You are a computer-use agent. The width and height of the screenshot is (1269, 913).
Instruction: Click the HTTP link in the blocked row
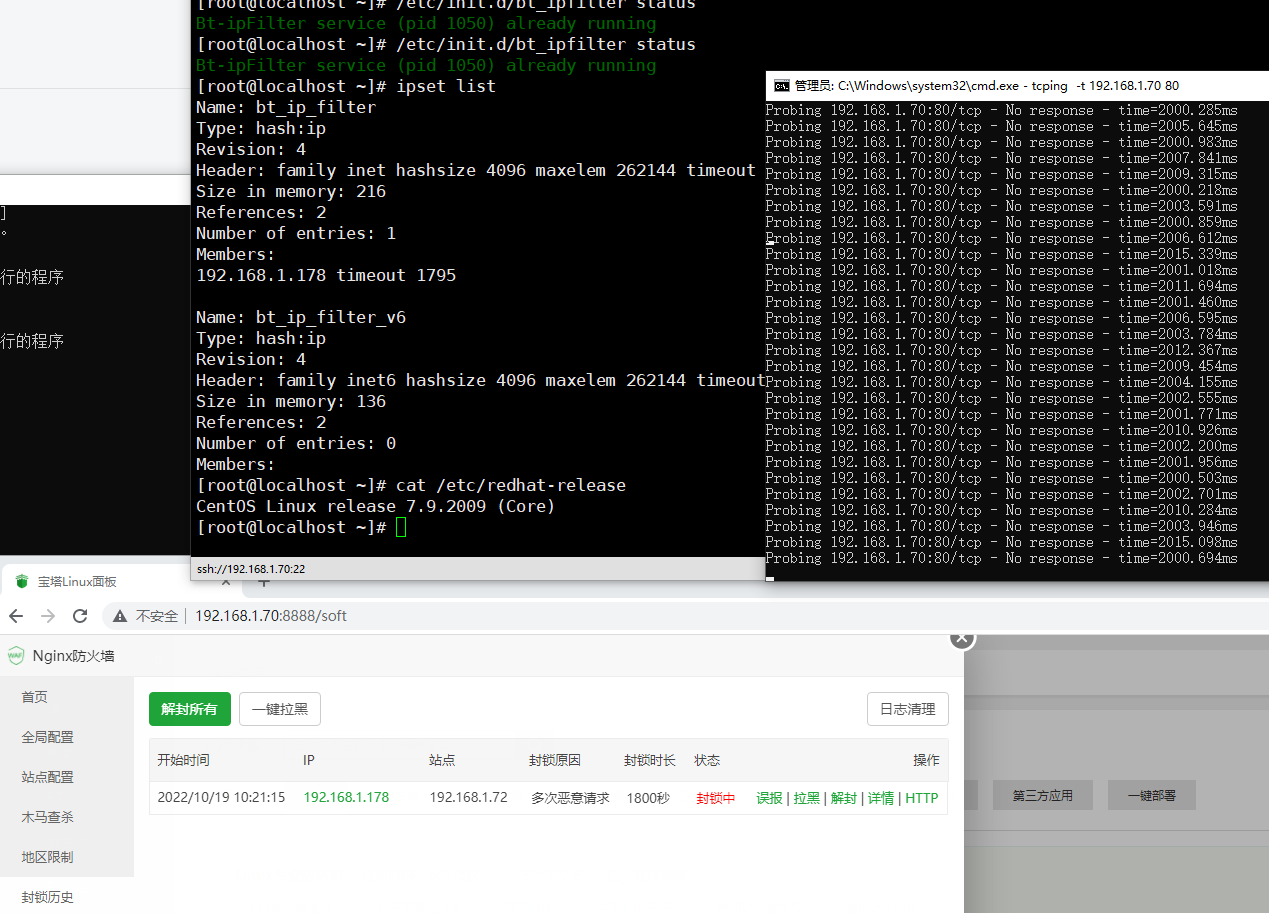[x=922, y=798]
